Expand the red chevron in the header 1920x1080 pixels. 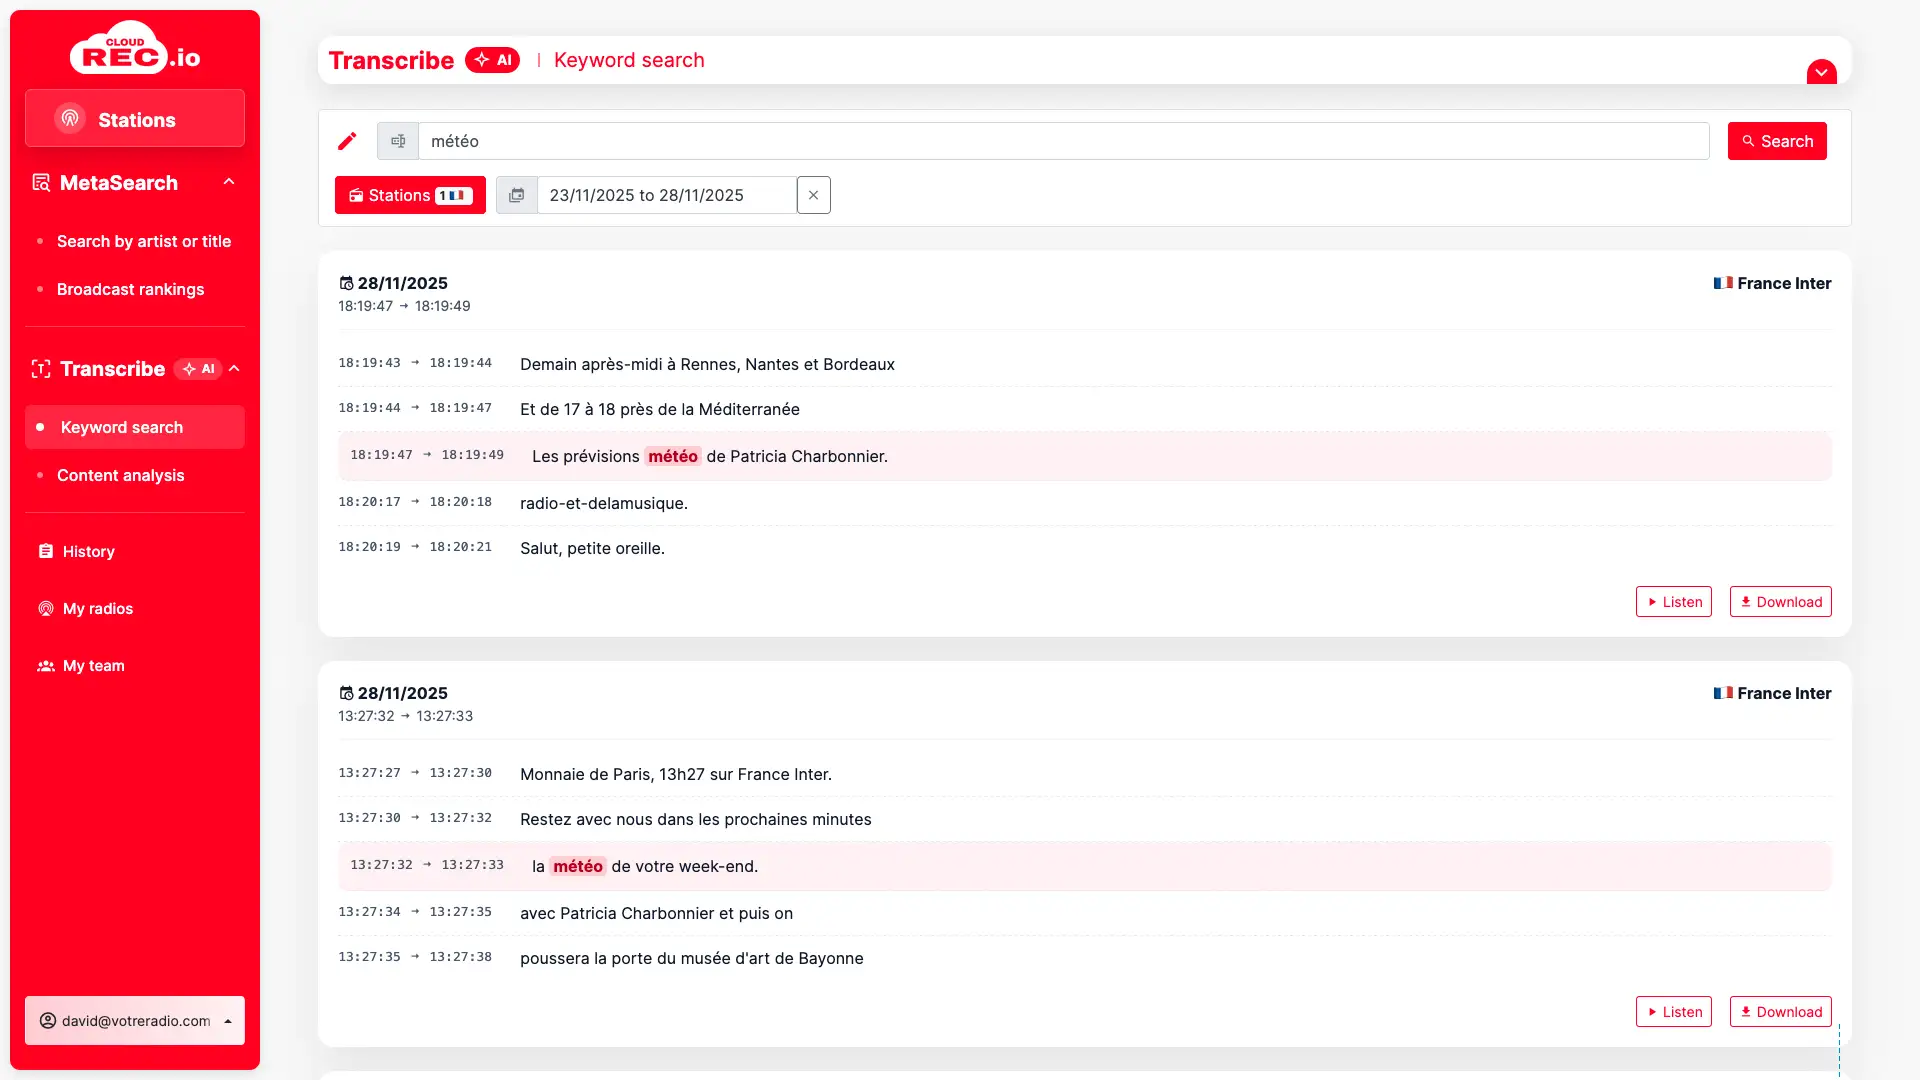click(x=1821, y=72)
